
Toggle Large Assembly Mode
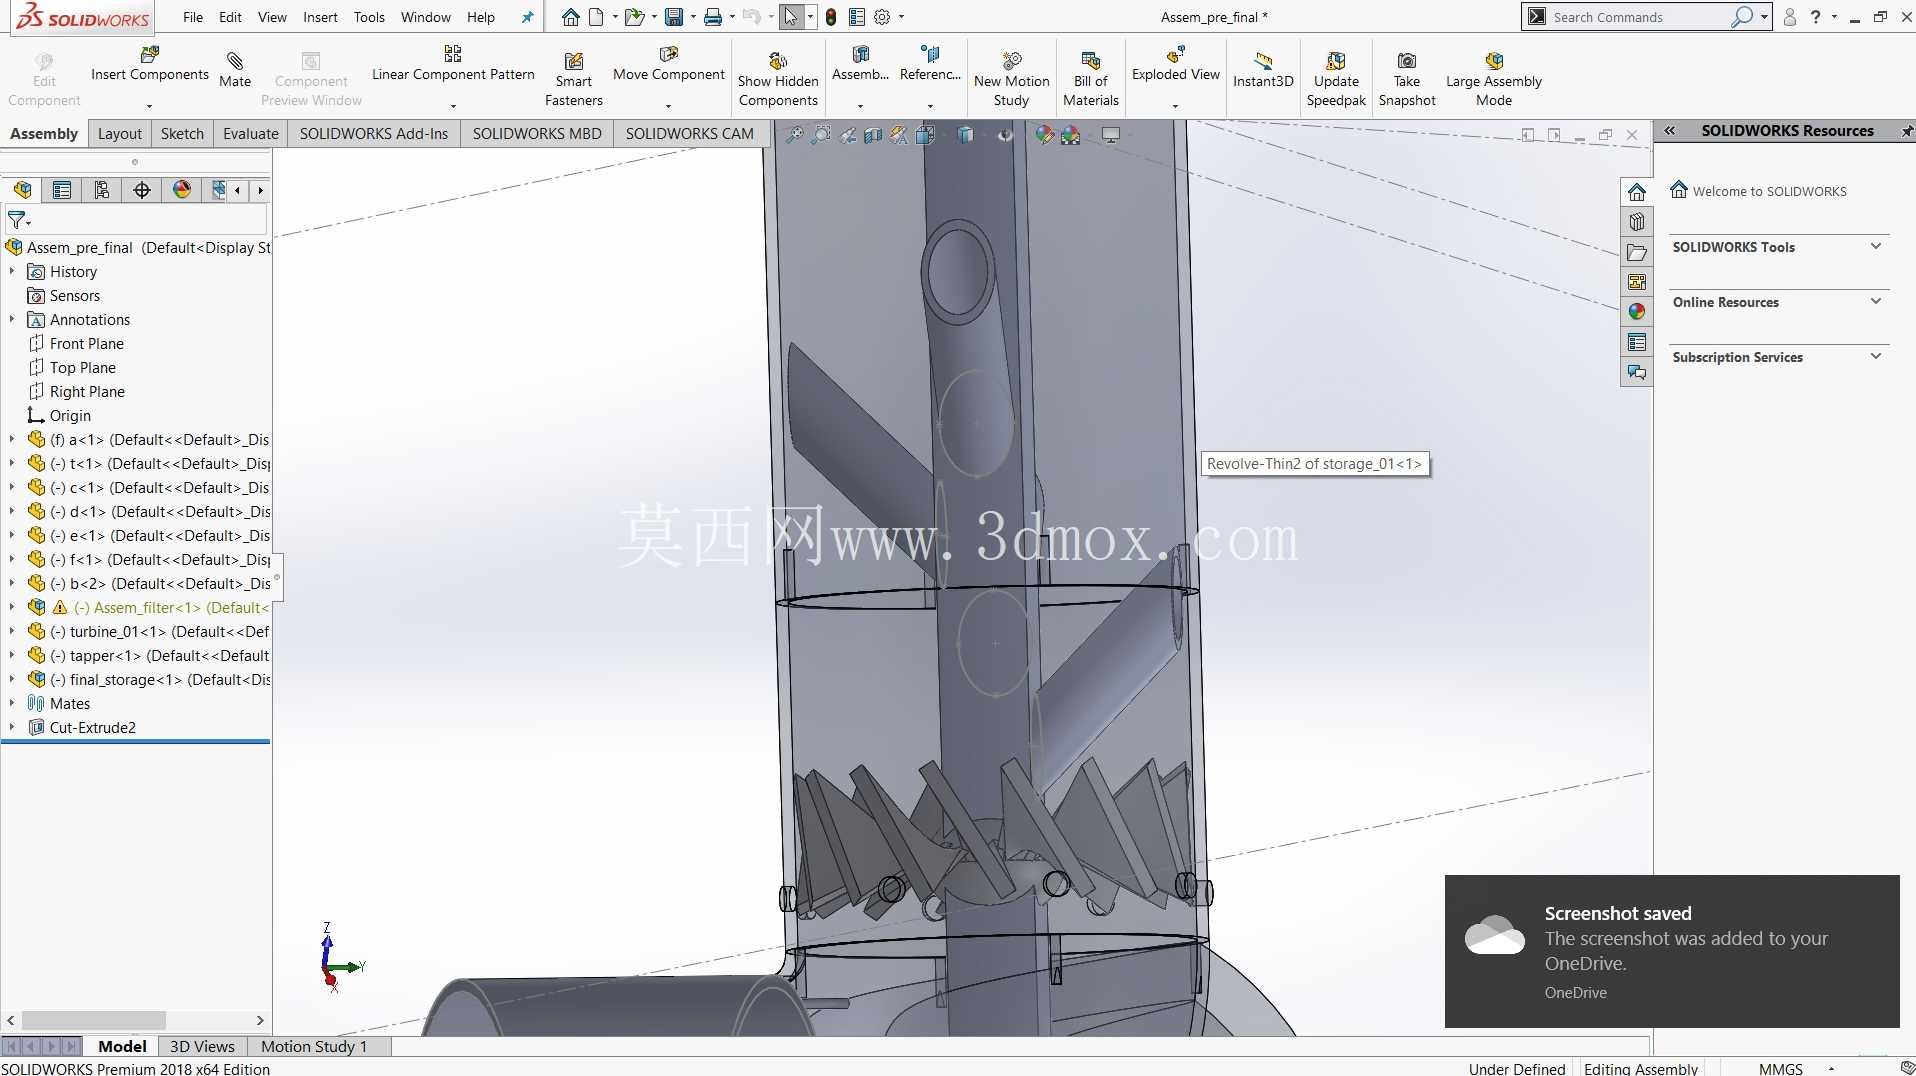coord(1494,79)
